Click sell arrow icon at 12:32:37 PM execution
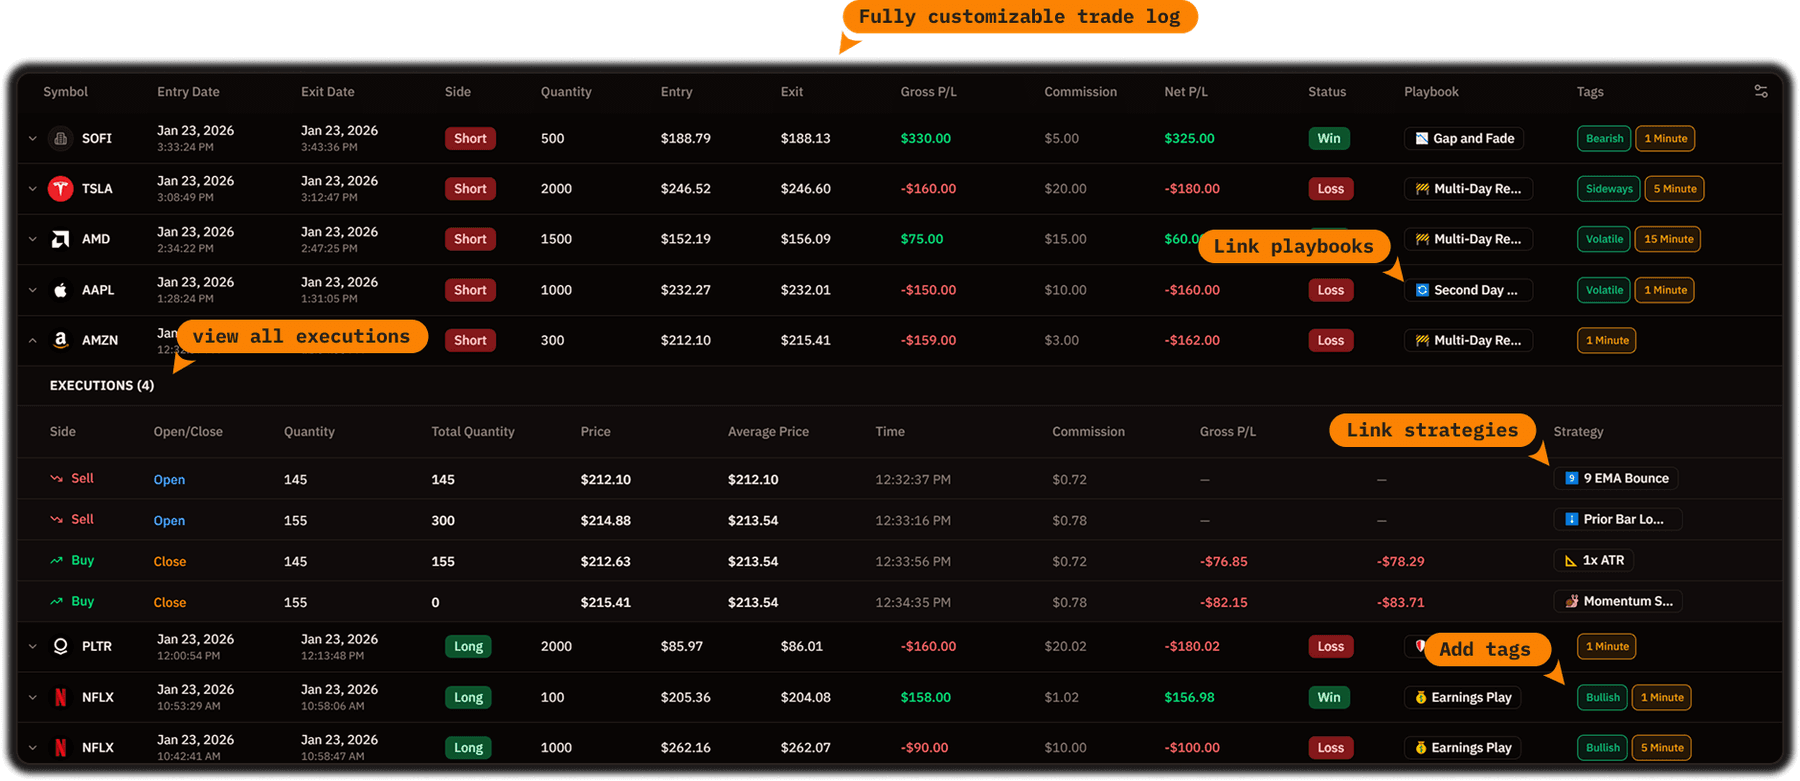 (57, 479)
